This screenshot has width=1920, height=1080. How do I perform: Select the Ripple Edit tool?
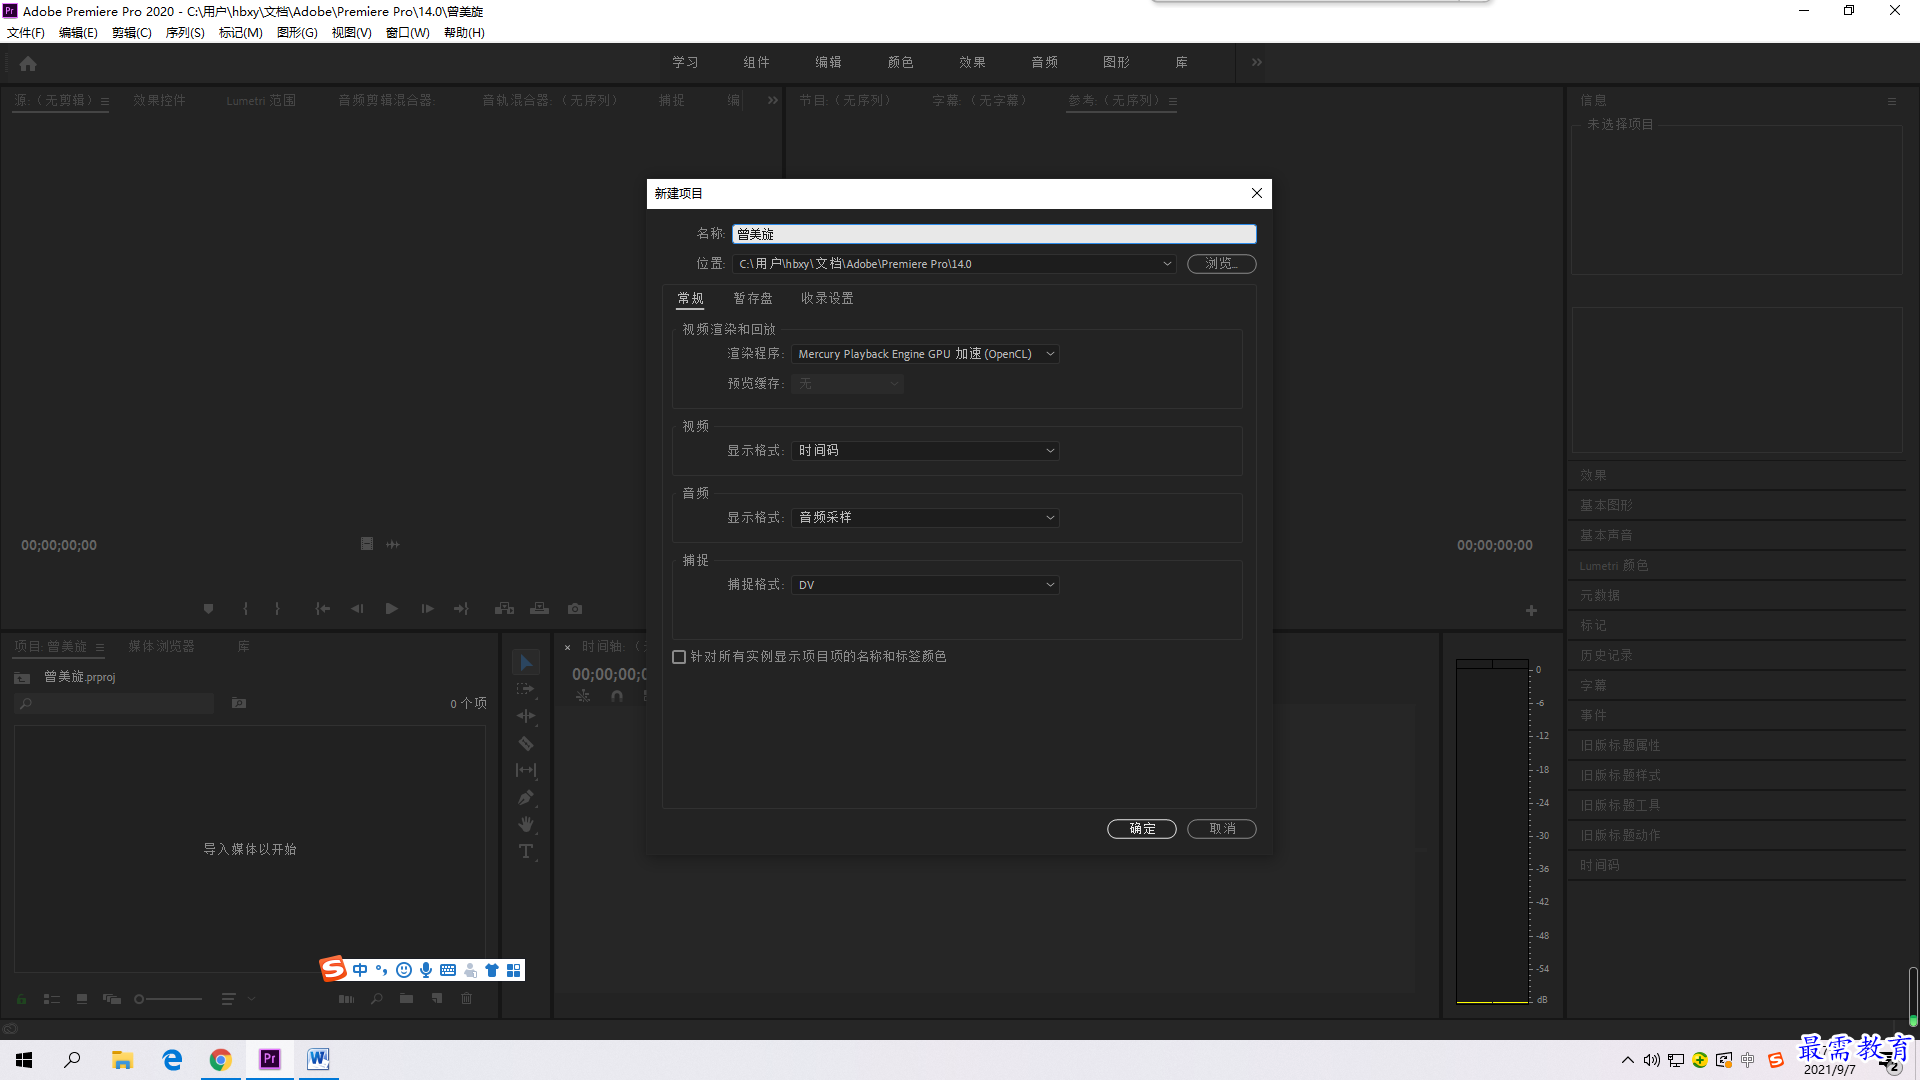click(x=526, y=716)
